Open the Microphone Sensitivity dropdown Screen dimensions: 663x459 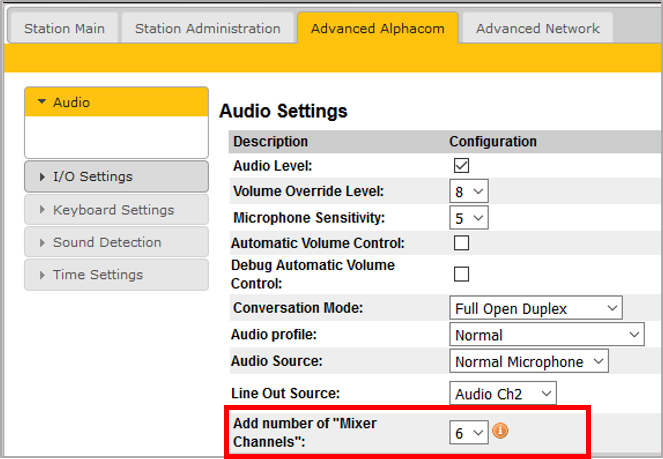click(468, 217)
